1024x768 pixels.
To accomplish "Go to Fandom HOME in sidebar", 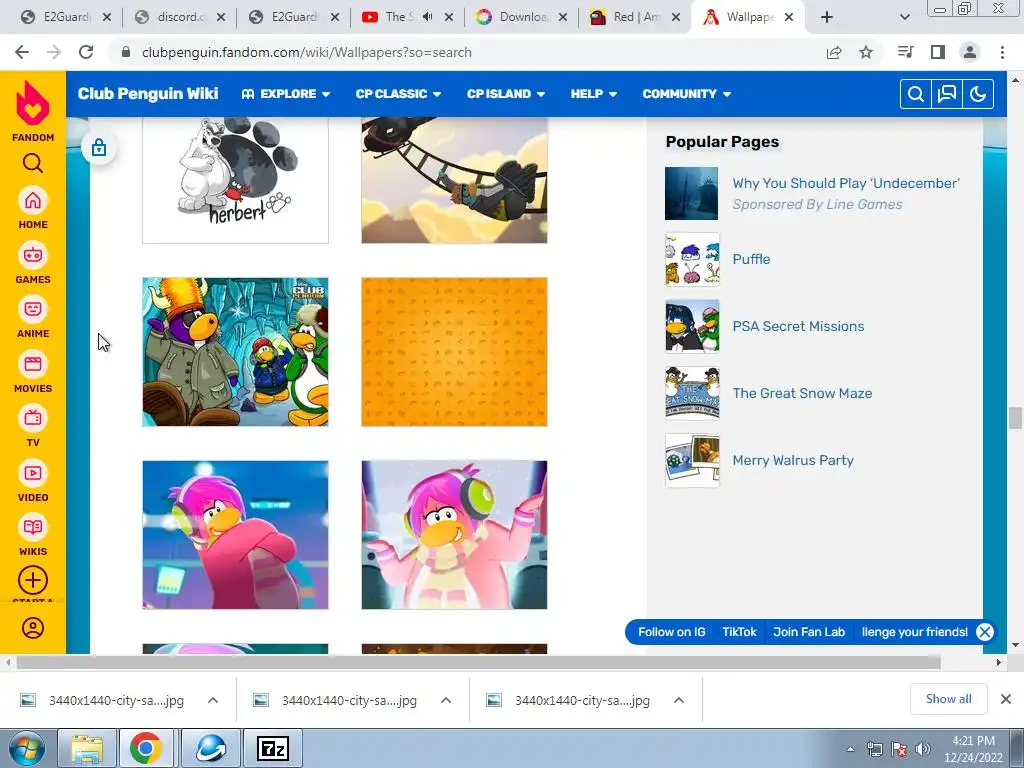I will [33, 208].
